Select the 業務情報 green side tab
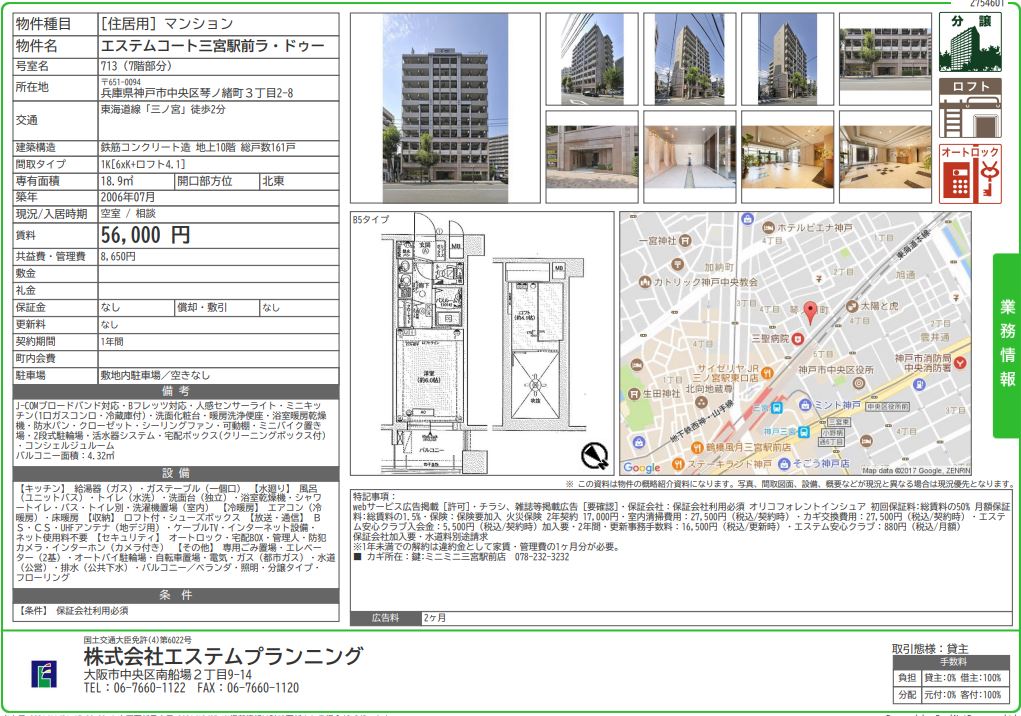1021x716 pixels. [1007, 345]
